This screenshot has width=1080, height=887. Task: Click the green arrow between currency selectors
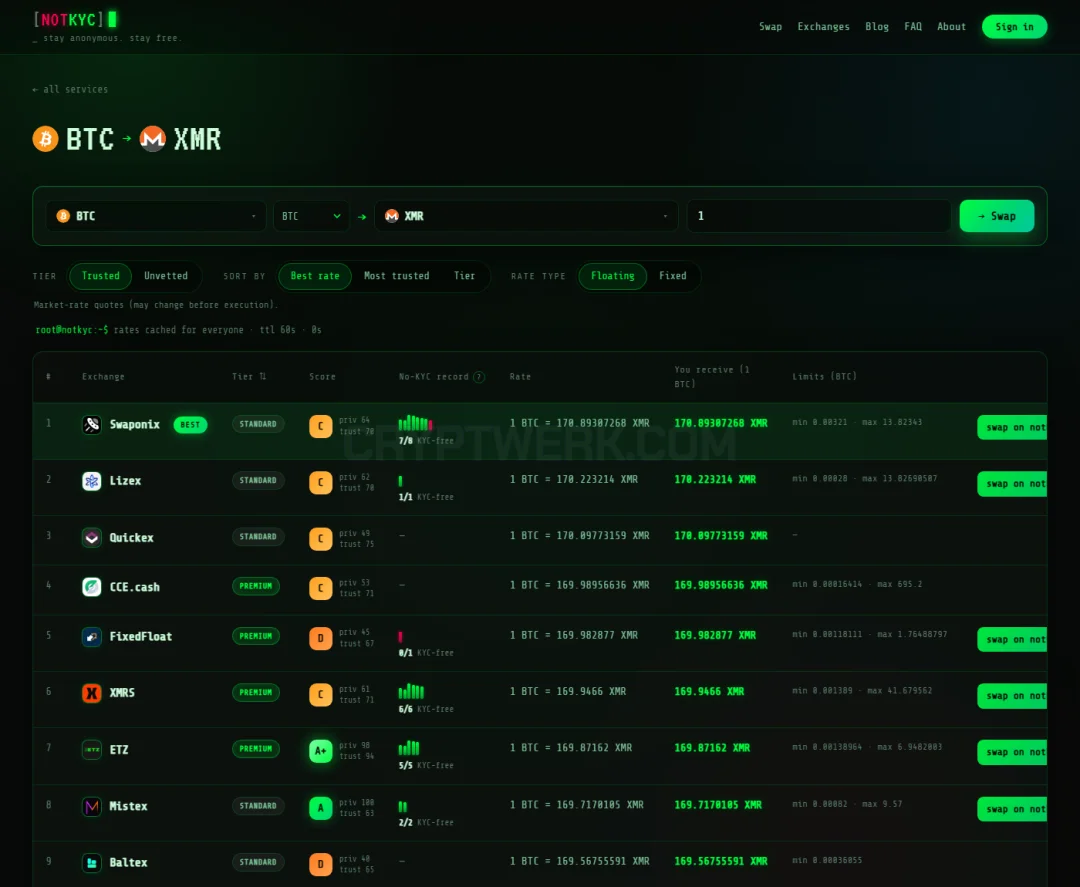coord(362,216)
